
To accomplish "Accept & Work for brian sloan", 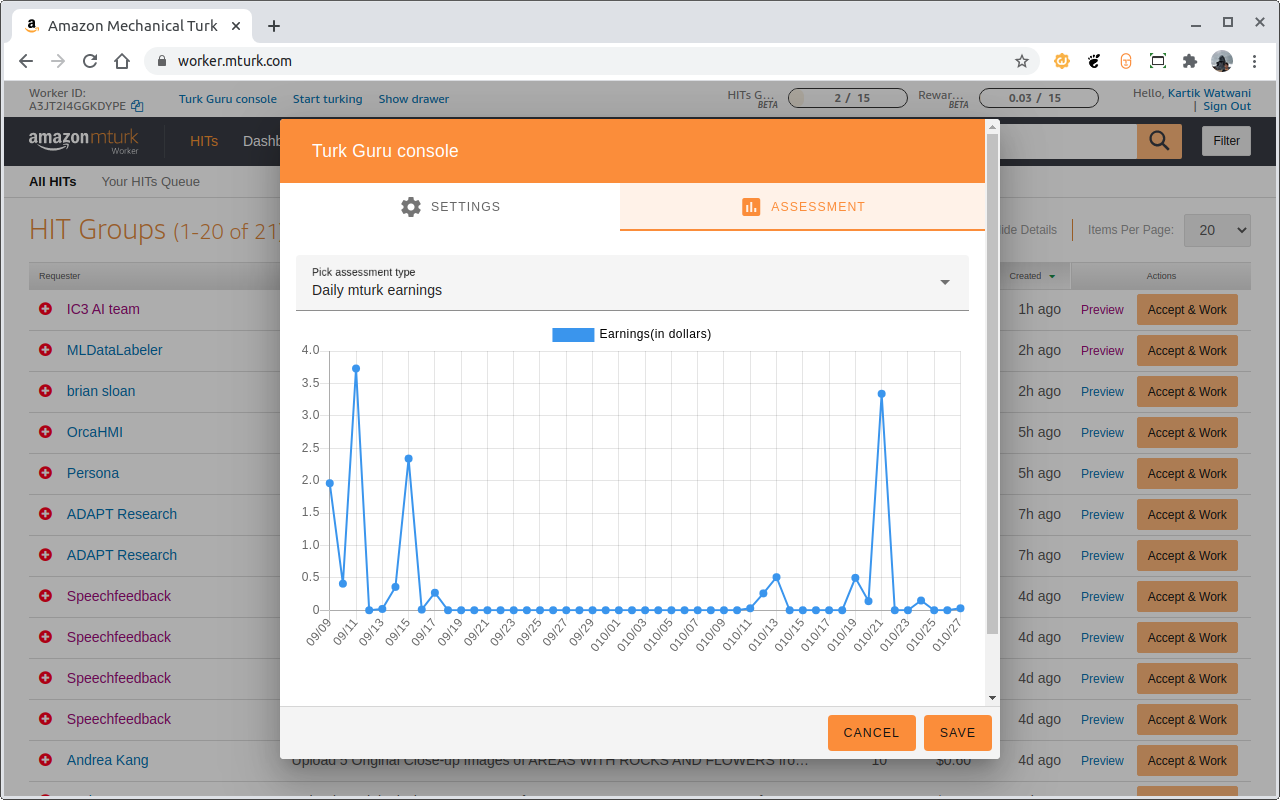I will (x=1187, y=392).
